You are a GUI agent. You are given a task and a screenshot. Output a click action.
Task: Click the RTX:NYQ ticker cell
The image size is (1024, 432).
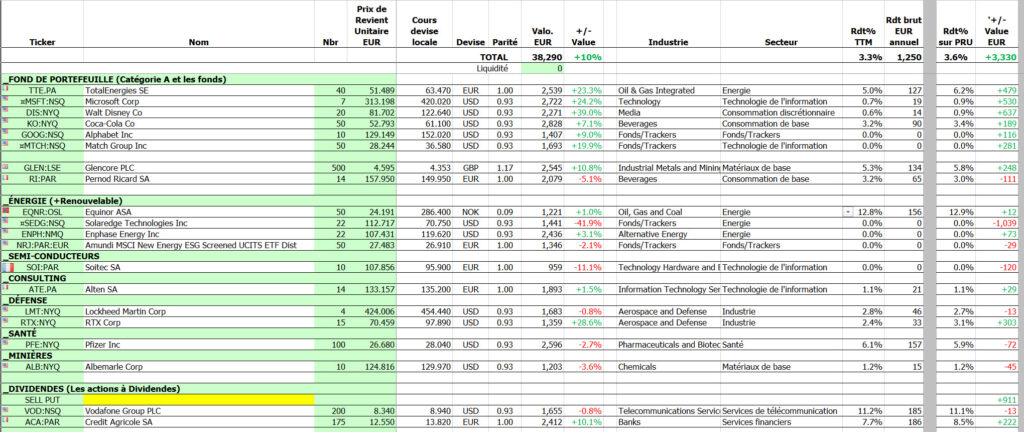42,322
